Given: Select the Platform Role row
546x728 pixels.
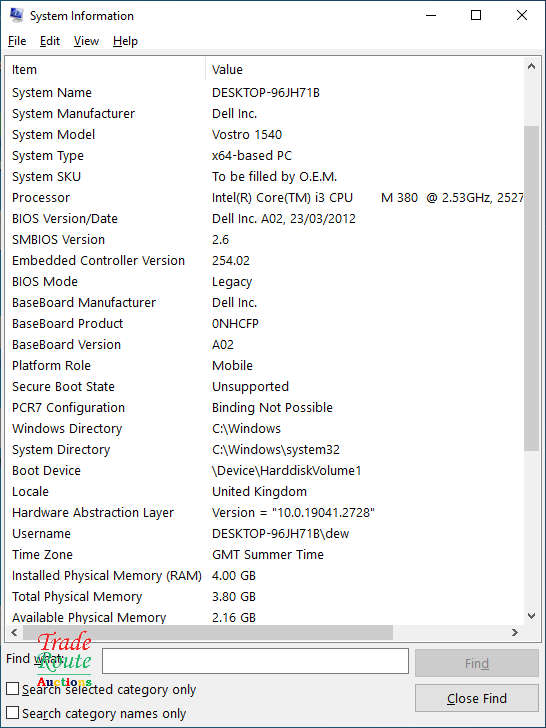Looking at the screenshot, I should [x=265, y=365].
